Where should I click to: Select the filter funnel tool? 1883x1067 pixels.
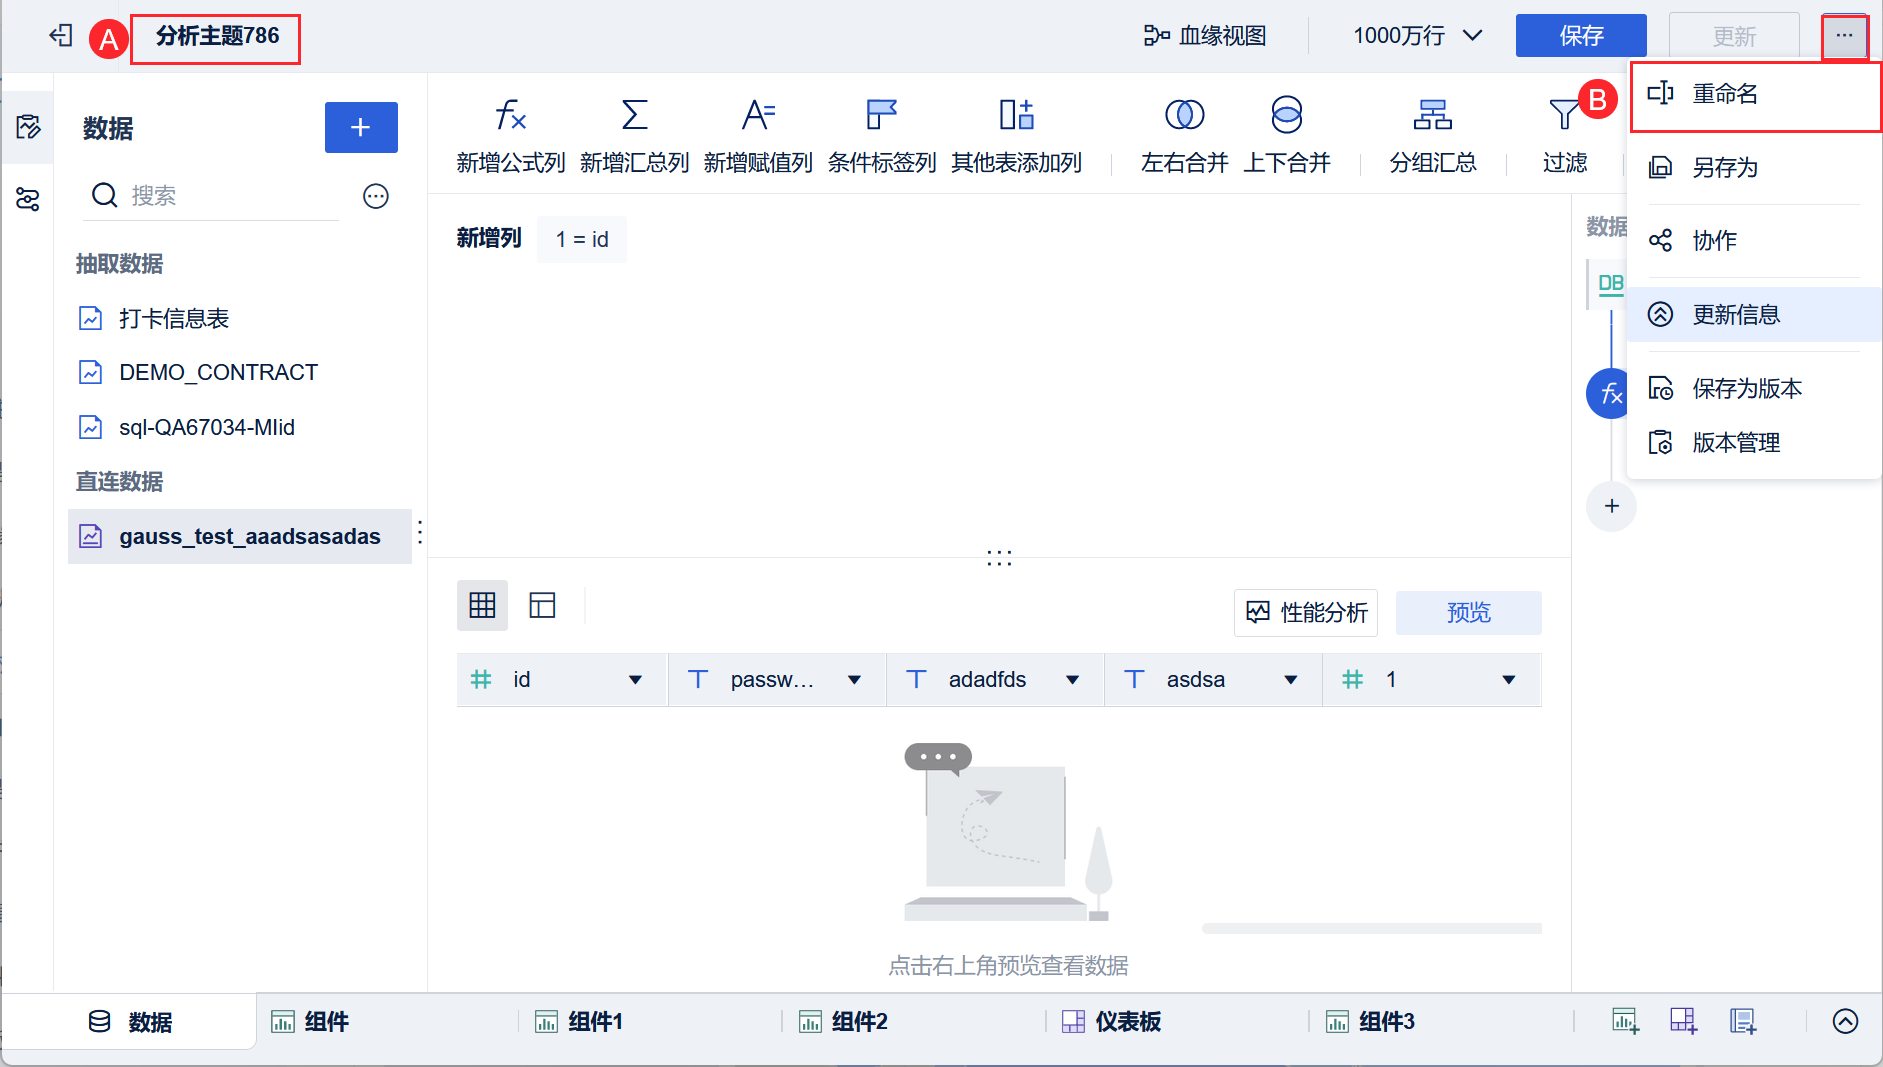tap(1565, 136)
